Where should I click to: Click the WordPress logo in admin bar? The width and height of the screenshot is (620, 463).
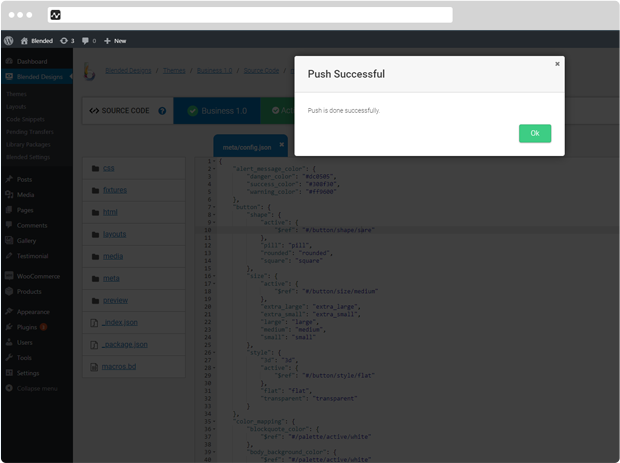click(x=9, y=41)
